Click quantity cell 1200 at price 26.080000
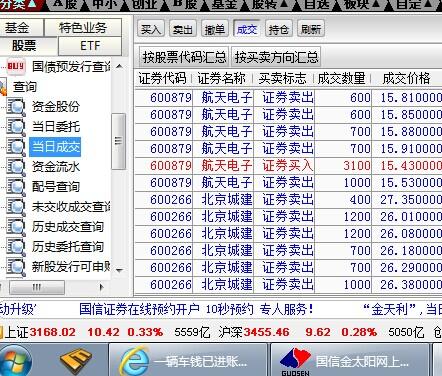Screen dimensions: 442x376 [343, 233]
